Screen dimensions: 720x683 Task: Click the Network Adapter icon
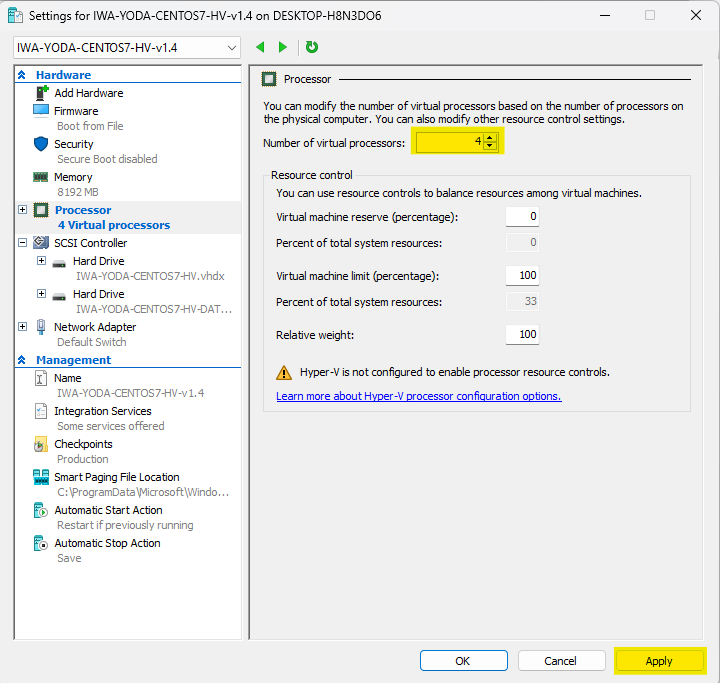(x=41, y=327)
